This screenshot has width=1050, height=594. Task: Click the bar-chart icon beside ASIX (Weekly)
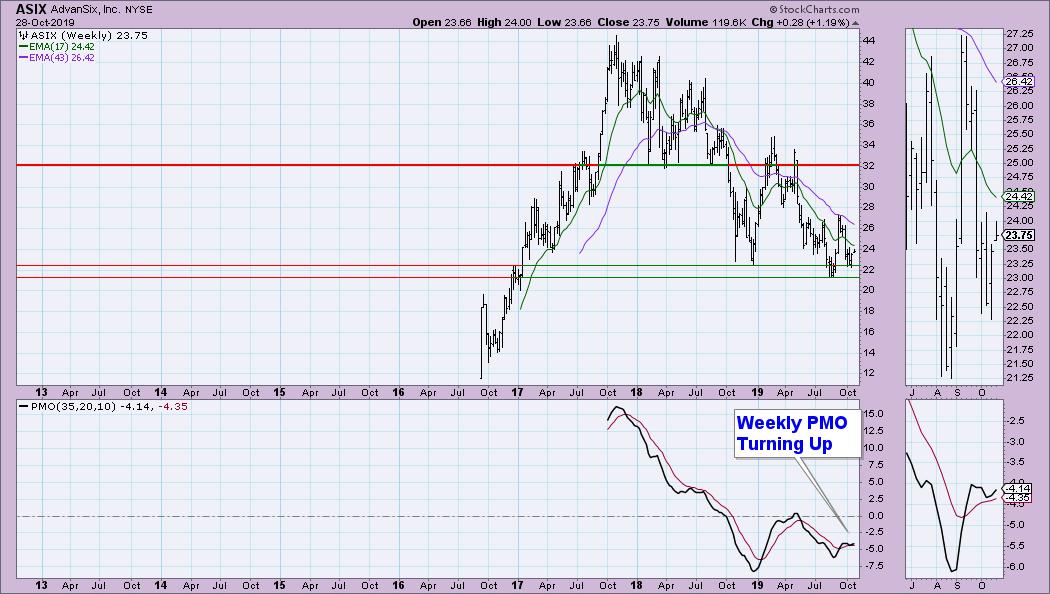(23, 35)
